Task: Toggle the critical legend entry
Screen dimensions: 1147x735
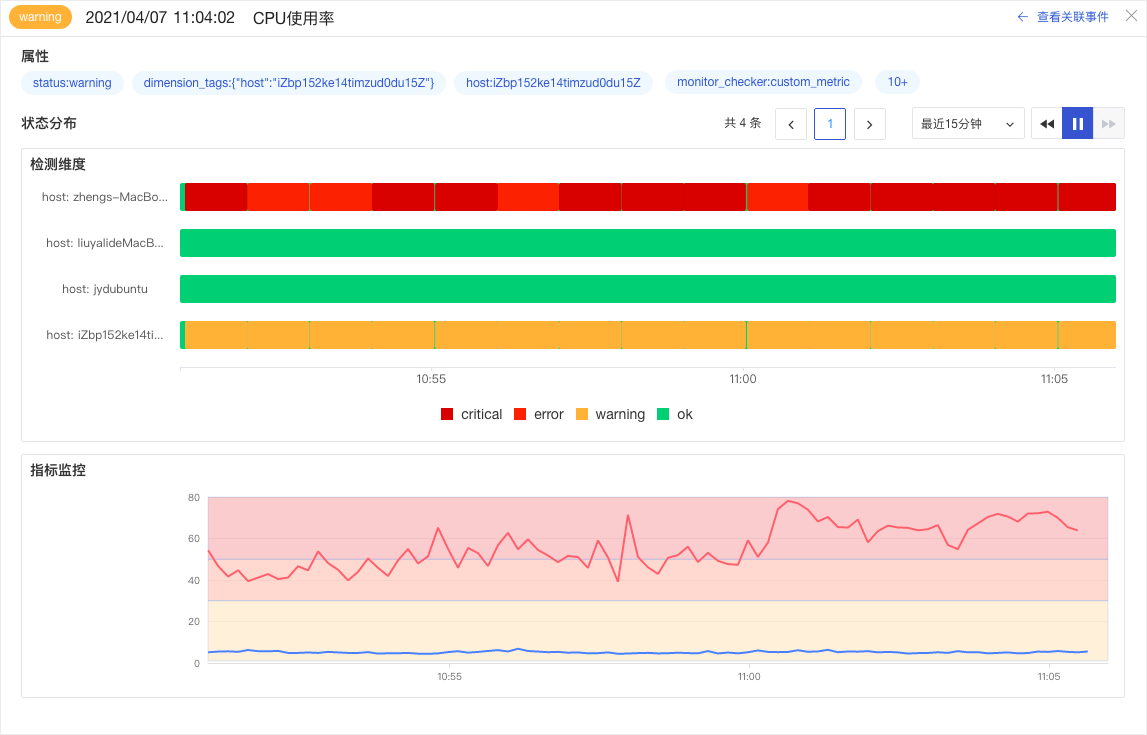Action: [x=472, y=414]
